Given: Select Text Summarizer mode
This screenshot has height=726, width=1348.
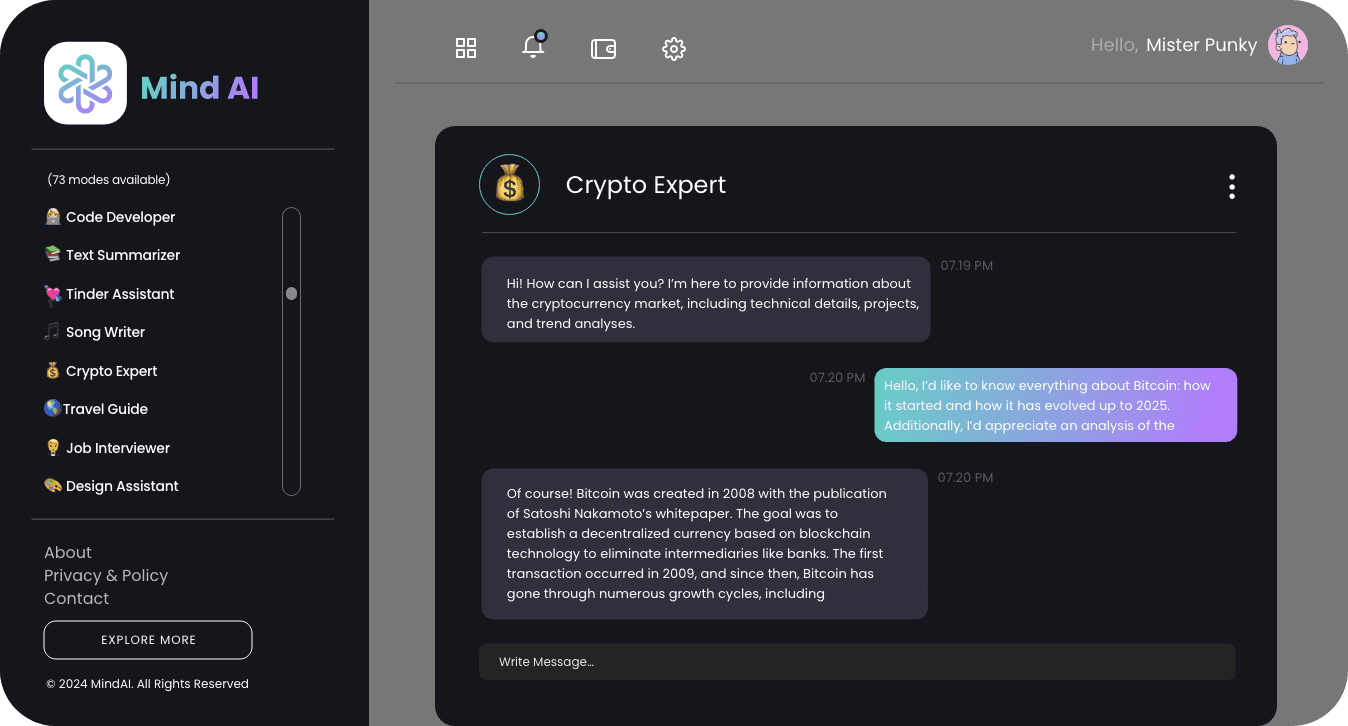Looking at the screenshot, I should pyautogui.click(x=112, y=255).
